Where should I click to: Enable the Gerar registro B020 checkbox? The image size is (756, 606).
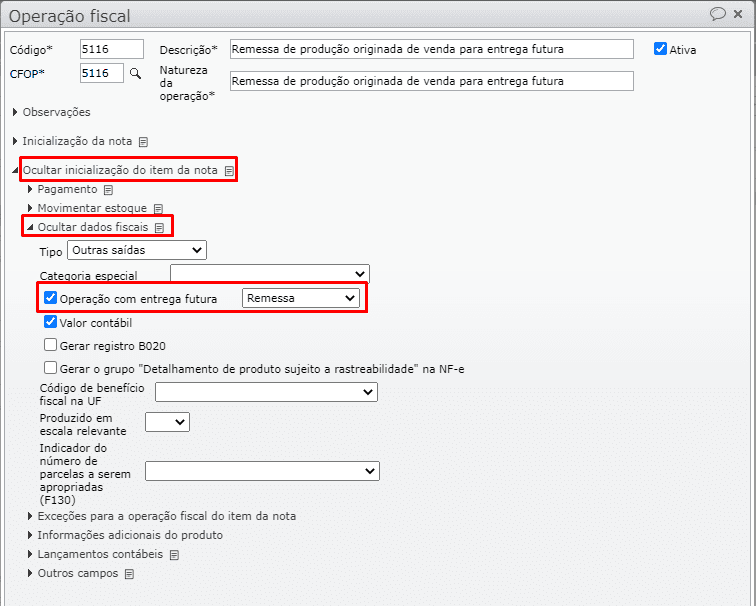tap(51, 345)
